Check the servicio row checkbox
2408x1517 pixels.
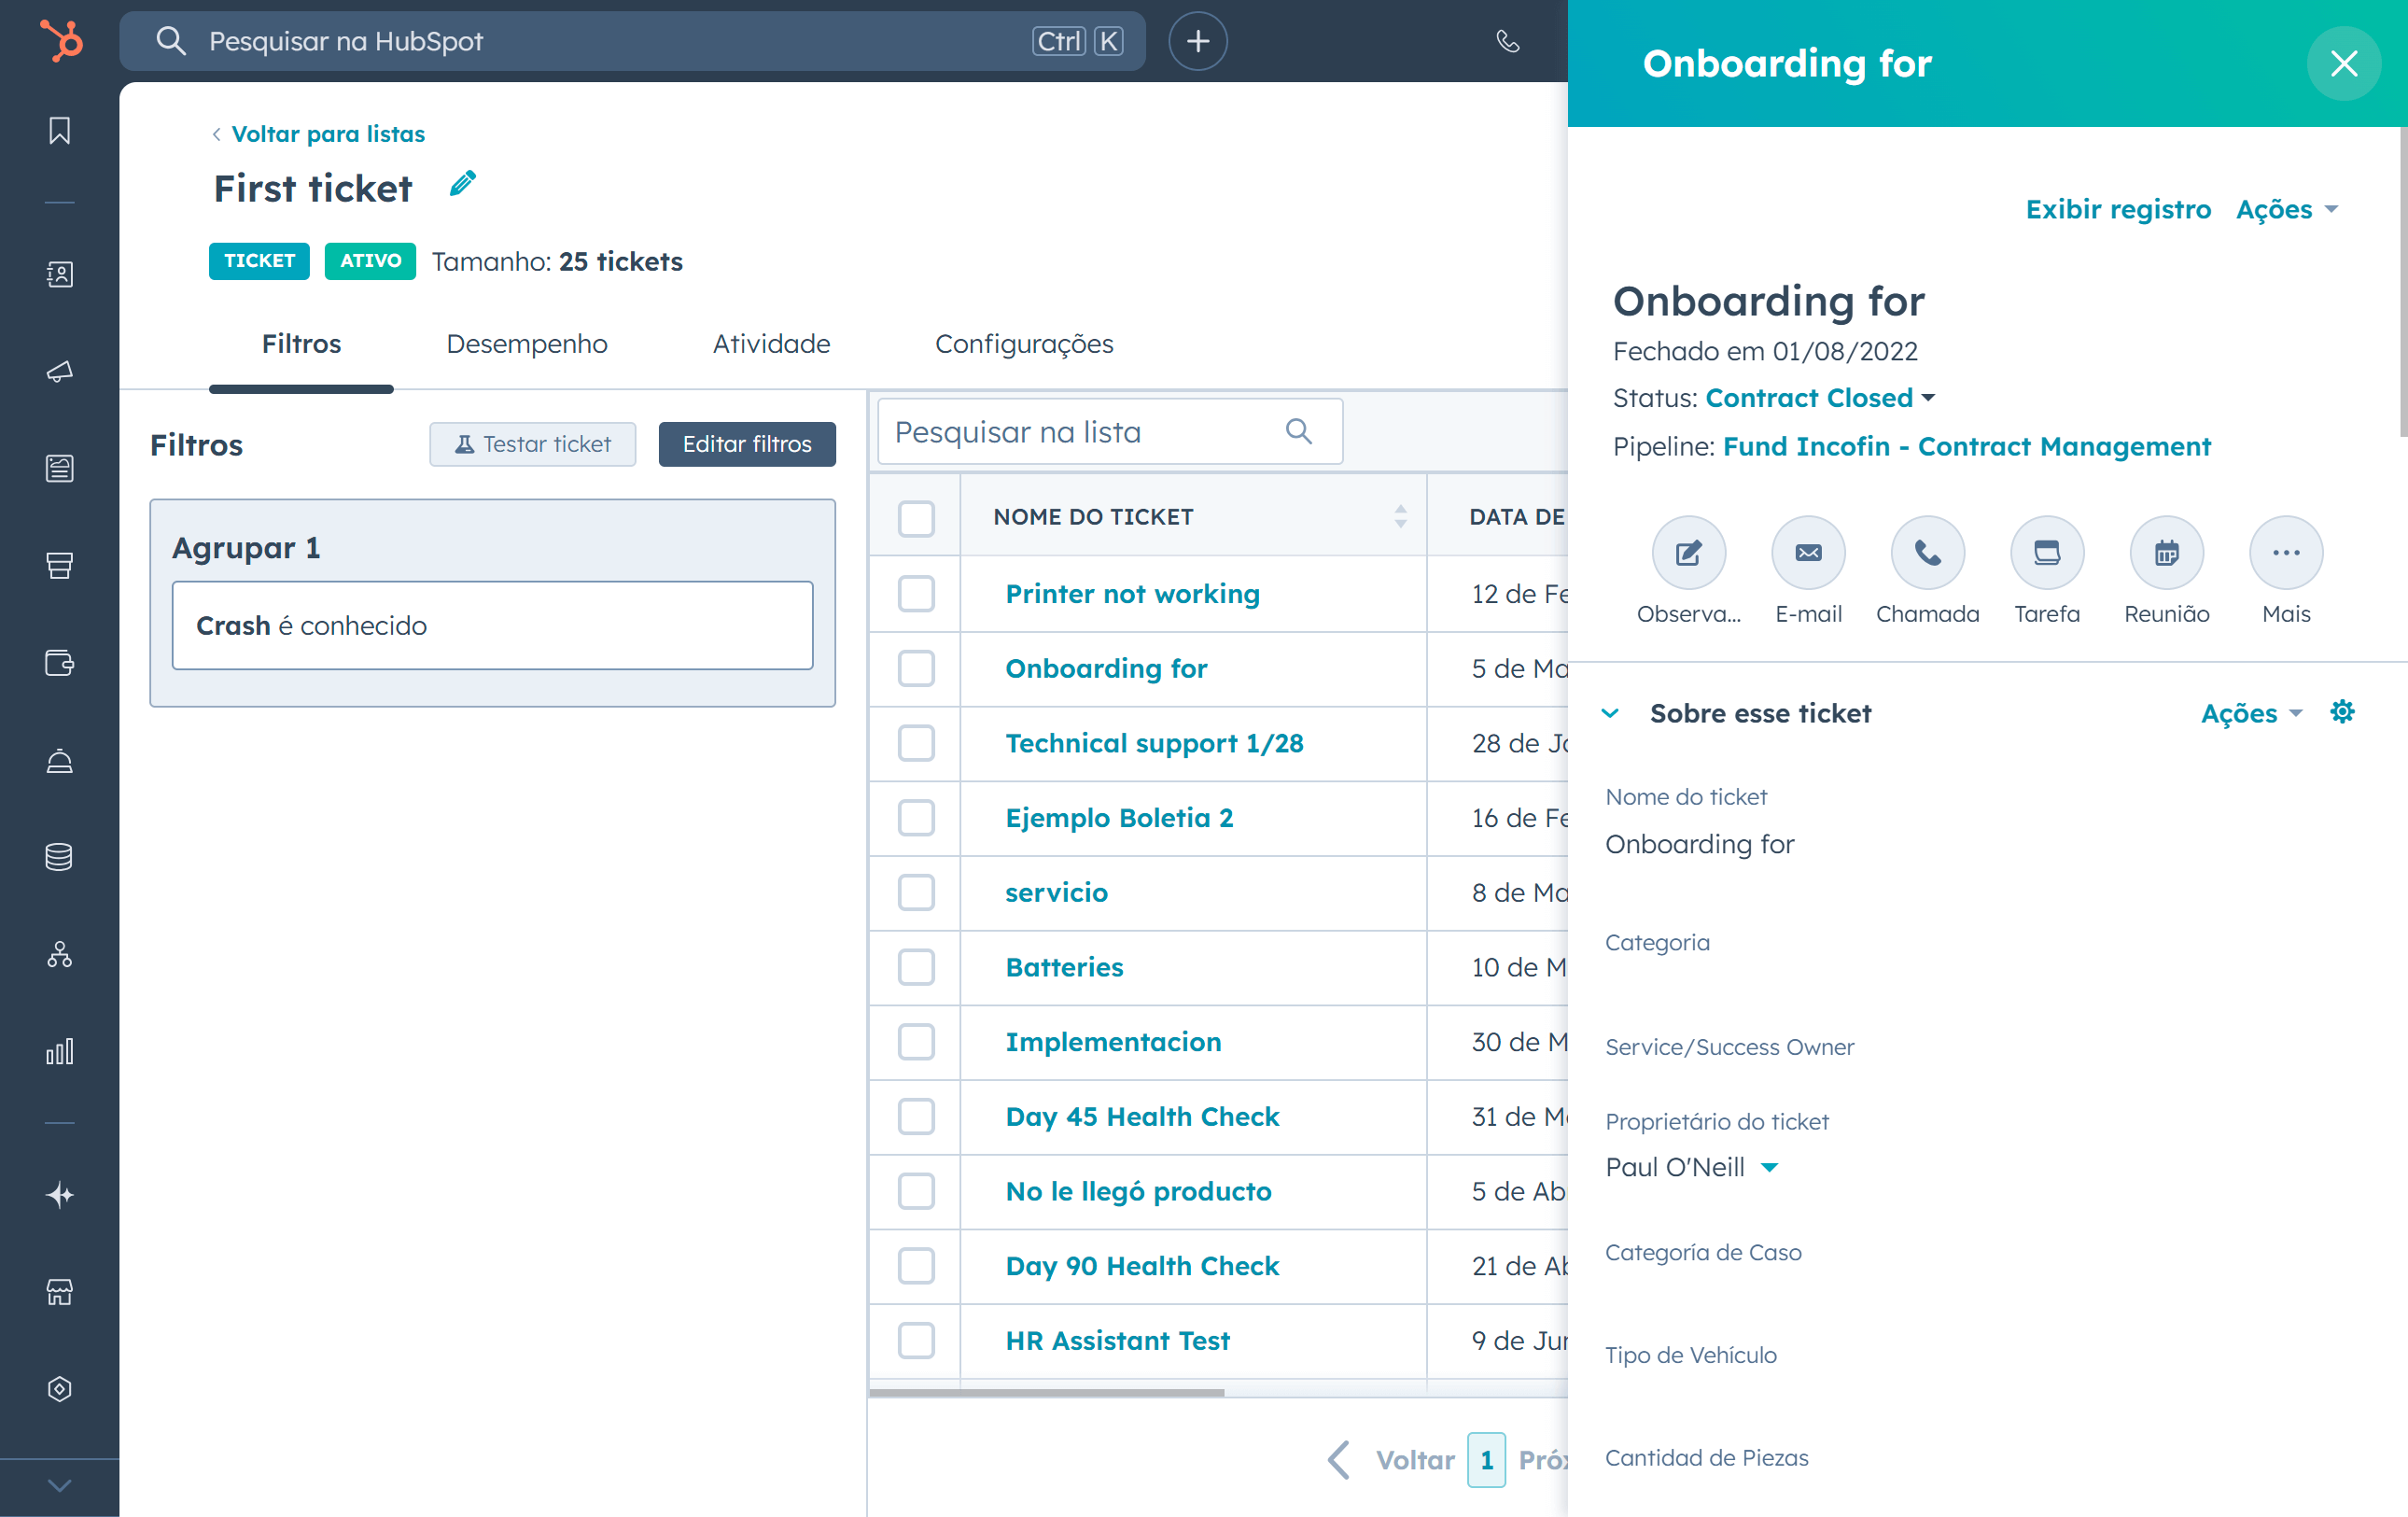click(916, 892)
